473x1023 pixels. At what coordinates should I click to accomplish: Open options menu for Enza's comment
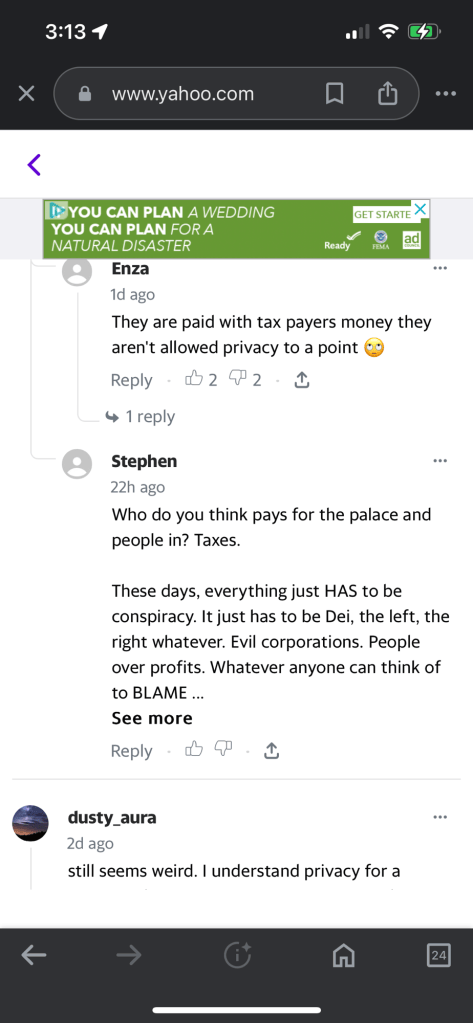(x=440, y=267)
